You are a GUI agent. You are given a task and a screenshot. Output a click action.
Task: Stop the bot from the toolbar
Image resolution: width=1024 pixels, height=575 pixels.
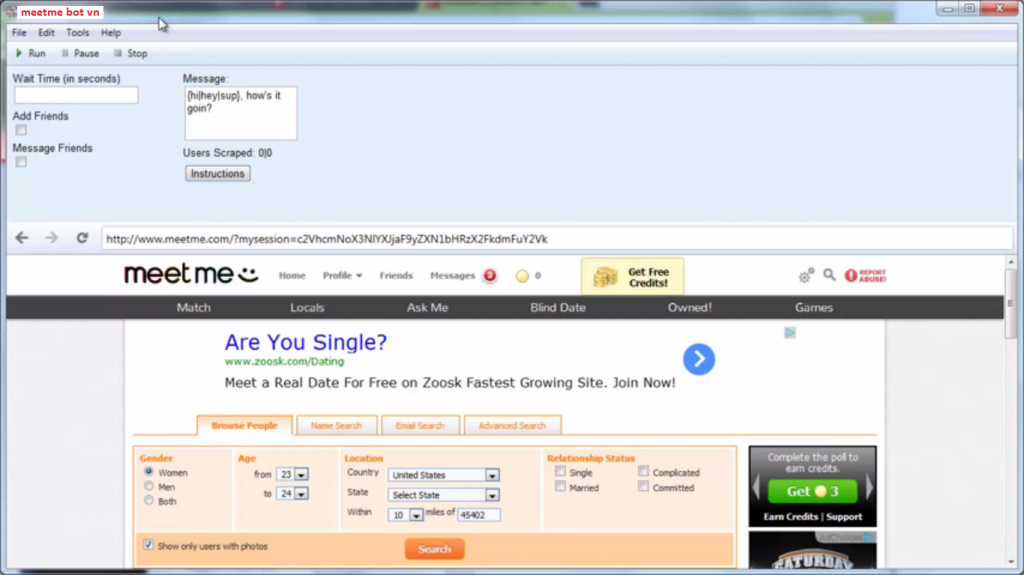(x=131, y=54)
